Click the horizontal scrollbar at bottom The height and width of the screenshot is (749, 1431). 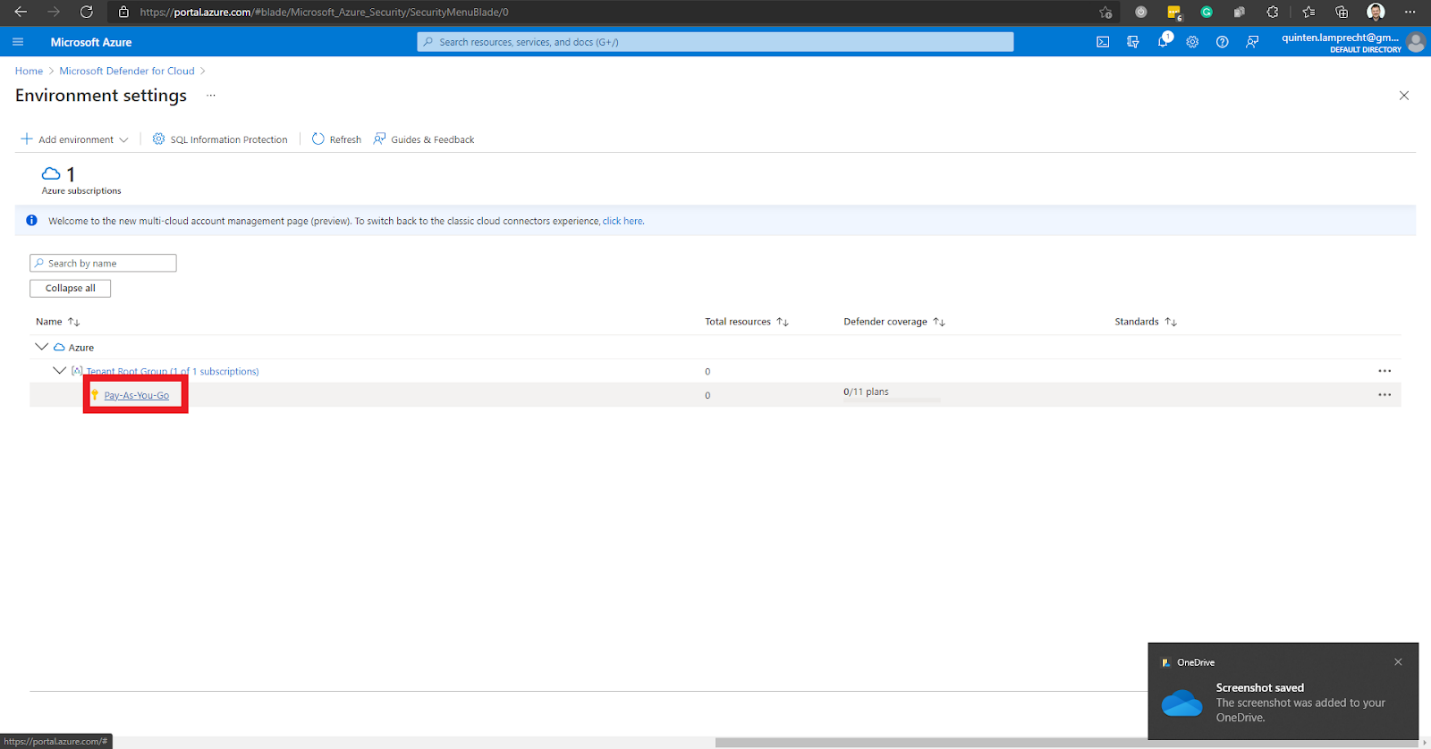[1067, 743]
